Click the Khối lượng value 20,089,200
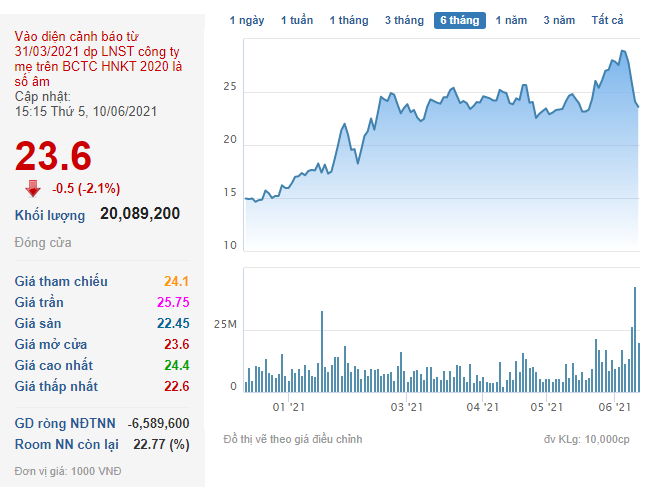Image resolution: width=669 pixels, height=491 pixels. [x=140, y=214]
